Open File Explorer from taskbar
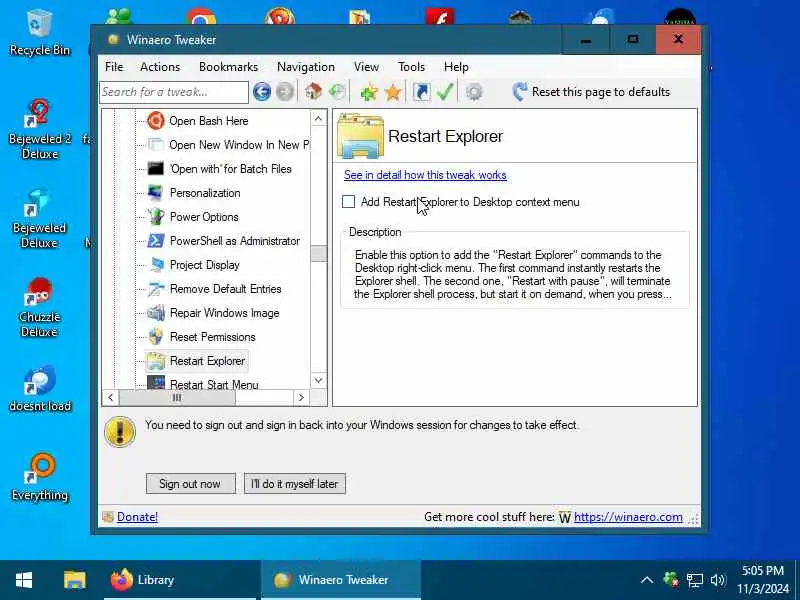 click(x=74, y=580)
